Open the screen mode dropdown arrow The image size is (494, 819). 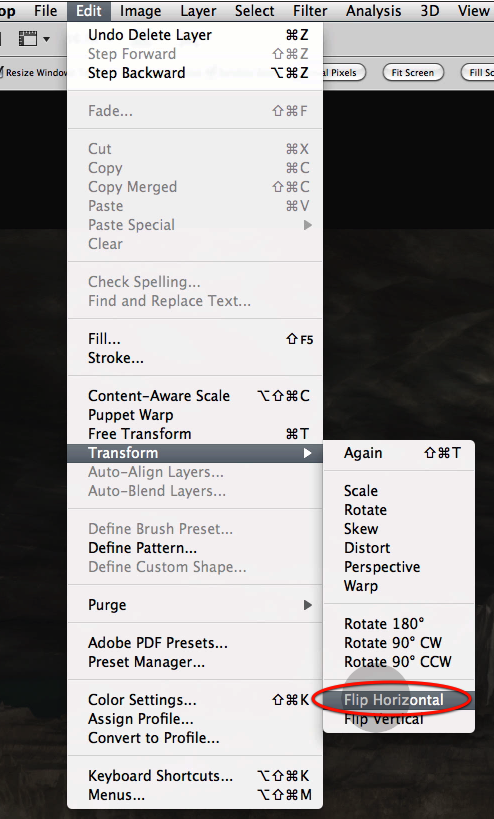pos(46,39)
